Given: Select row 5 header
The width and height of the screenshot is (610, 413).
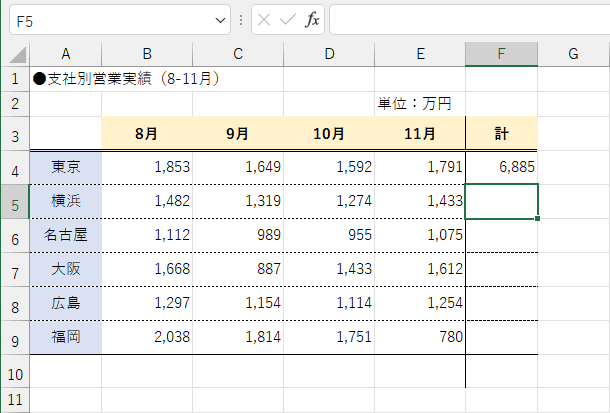Looking at the screenshot, I should (15, 202).
